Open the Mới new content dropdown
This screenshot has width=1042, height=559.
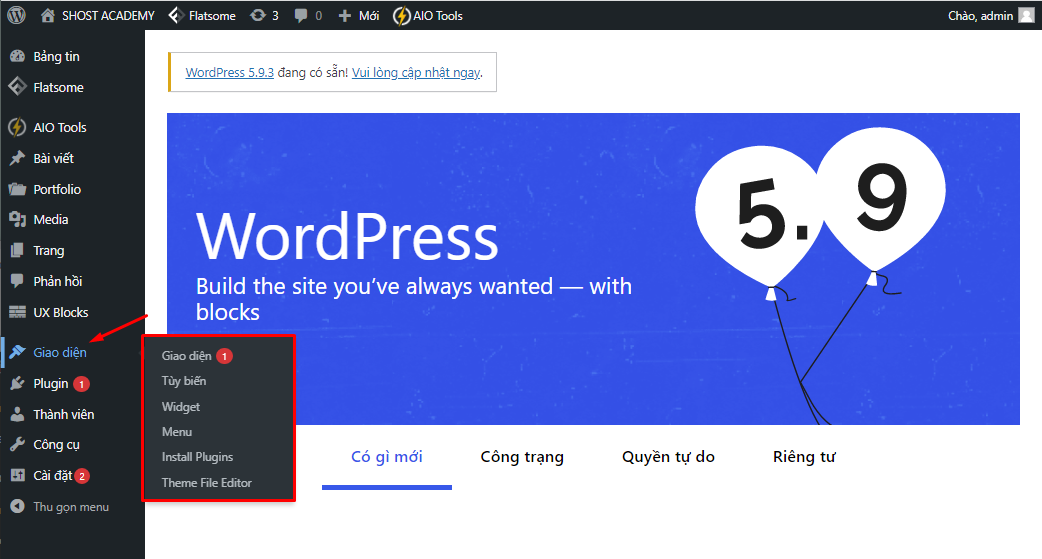[x=359, y=15]
